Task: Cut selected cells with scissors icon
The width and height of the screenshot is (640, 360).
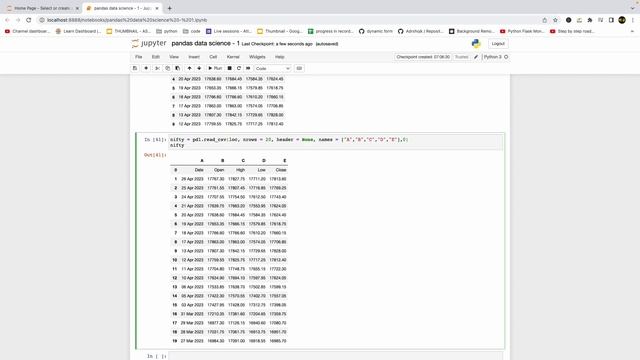Action: tap(157, 68)
